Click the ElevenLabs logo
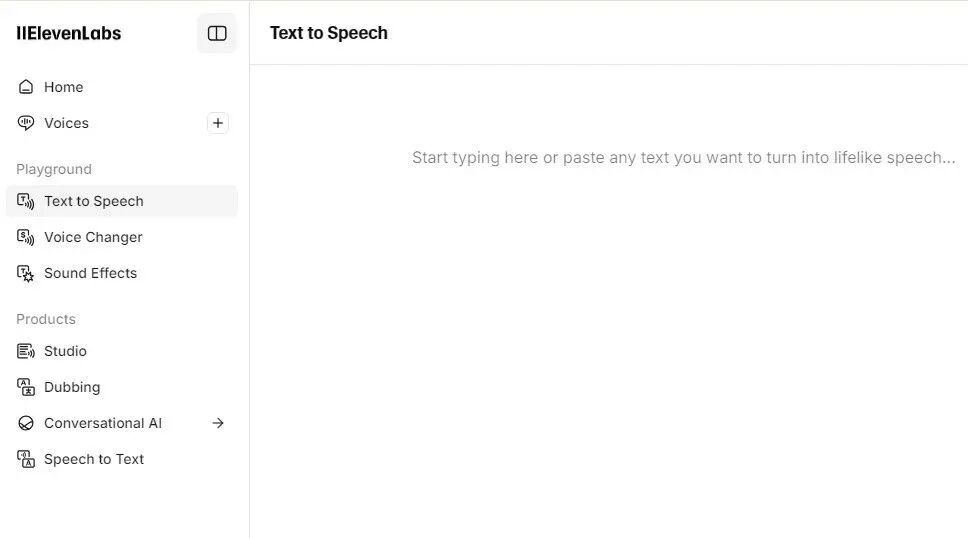The height and width of the screenshot is (538, 968). click(69, 33)
